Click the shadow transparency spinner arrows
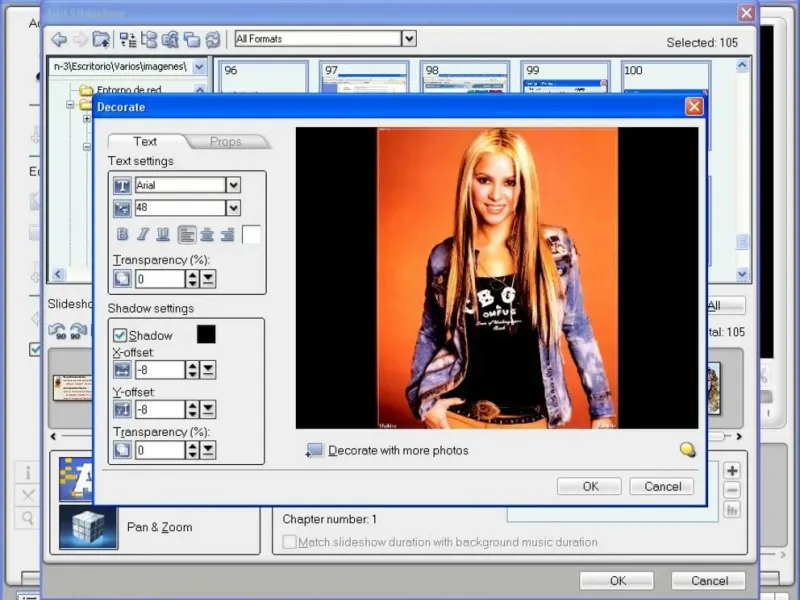800x600 pixels. (192, 450)
